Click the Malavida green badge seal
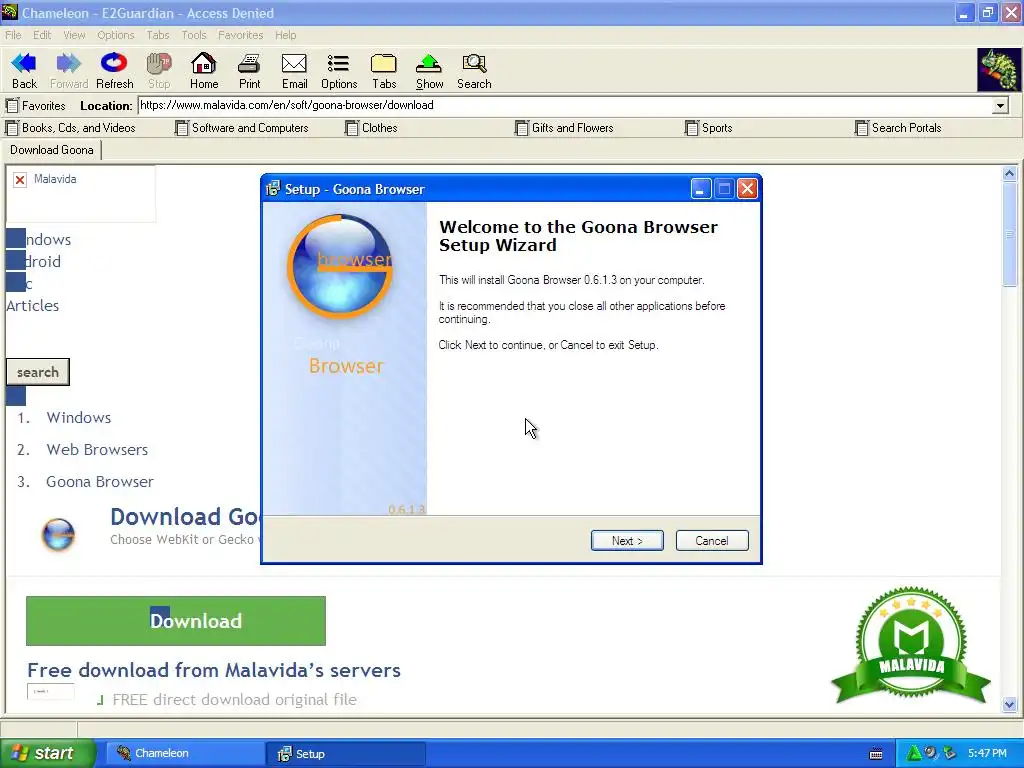The width and height of the screenshot is (1024, 768). (911, 645)
